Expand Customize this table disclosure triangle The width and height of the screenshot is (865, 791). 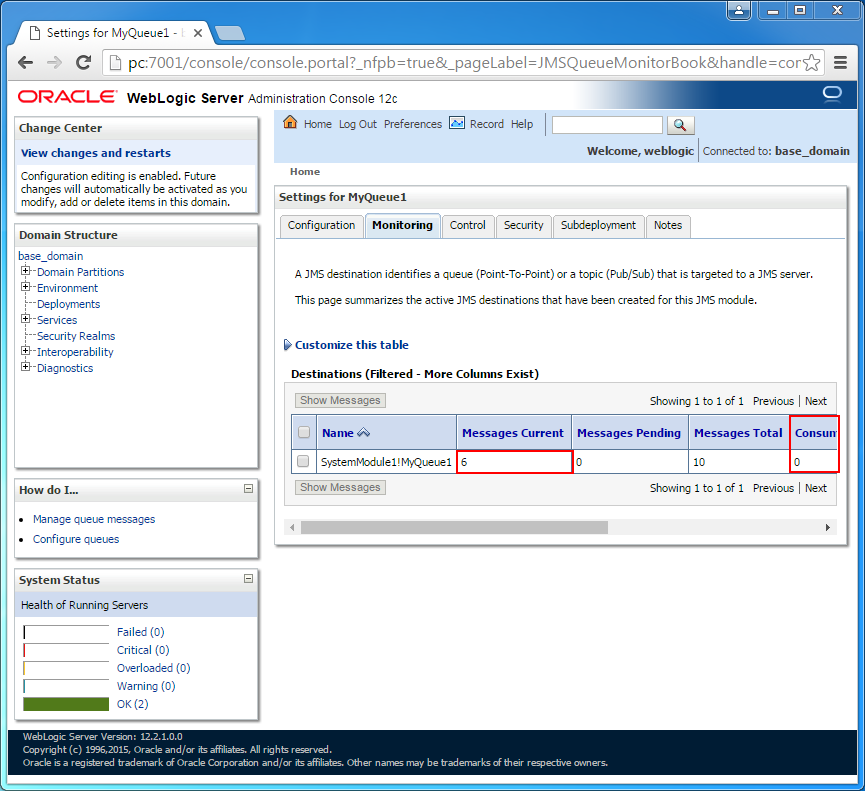click(x=287, y=345)
